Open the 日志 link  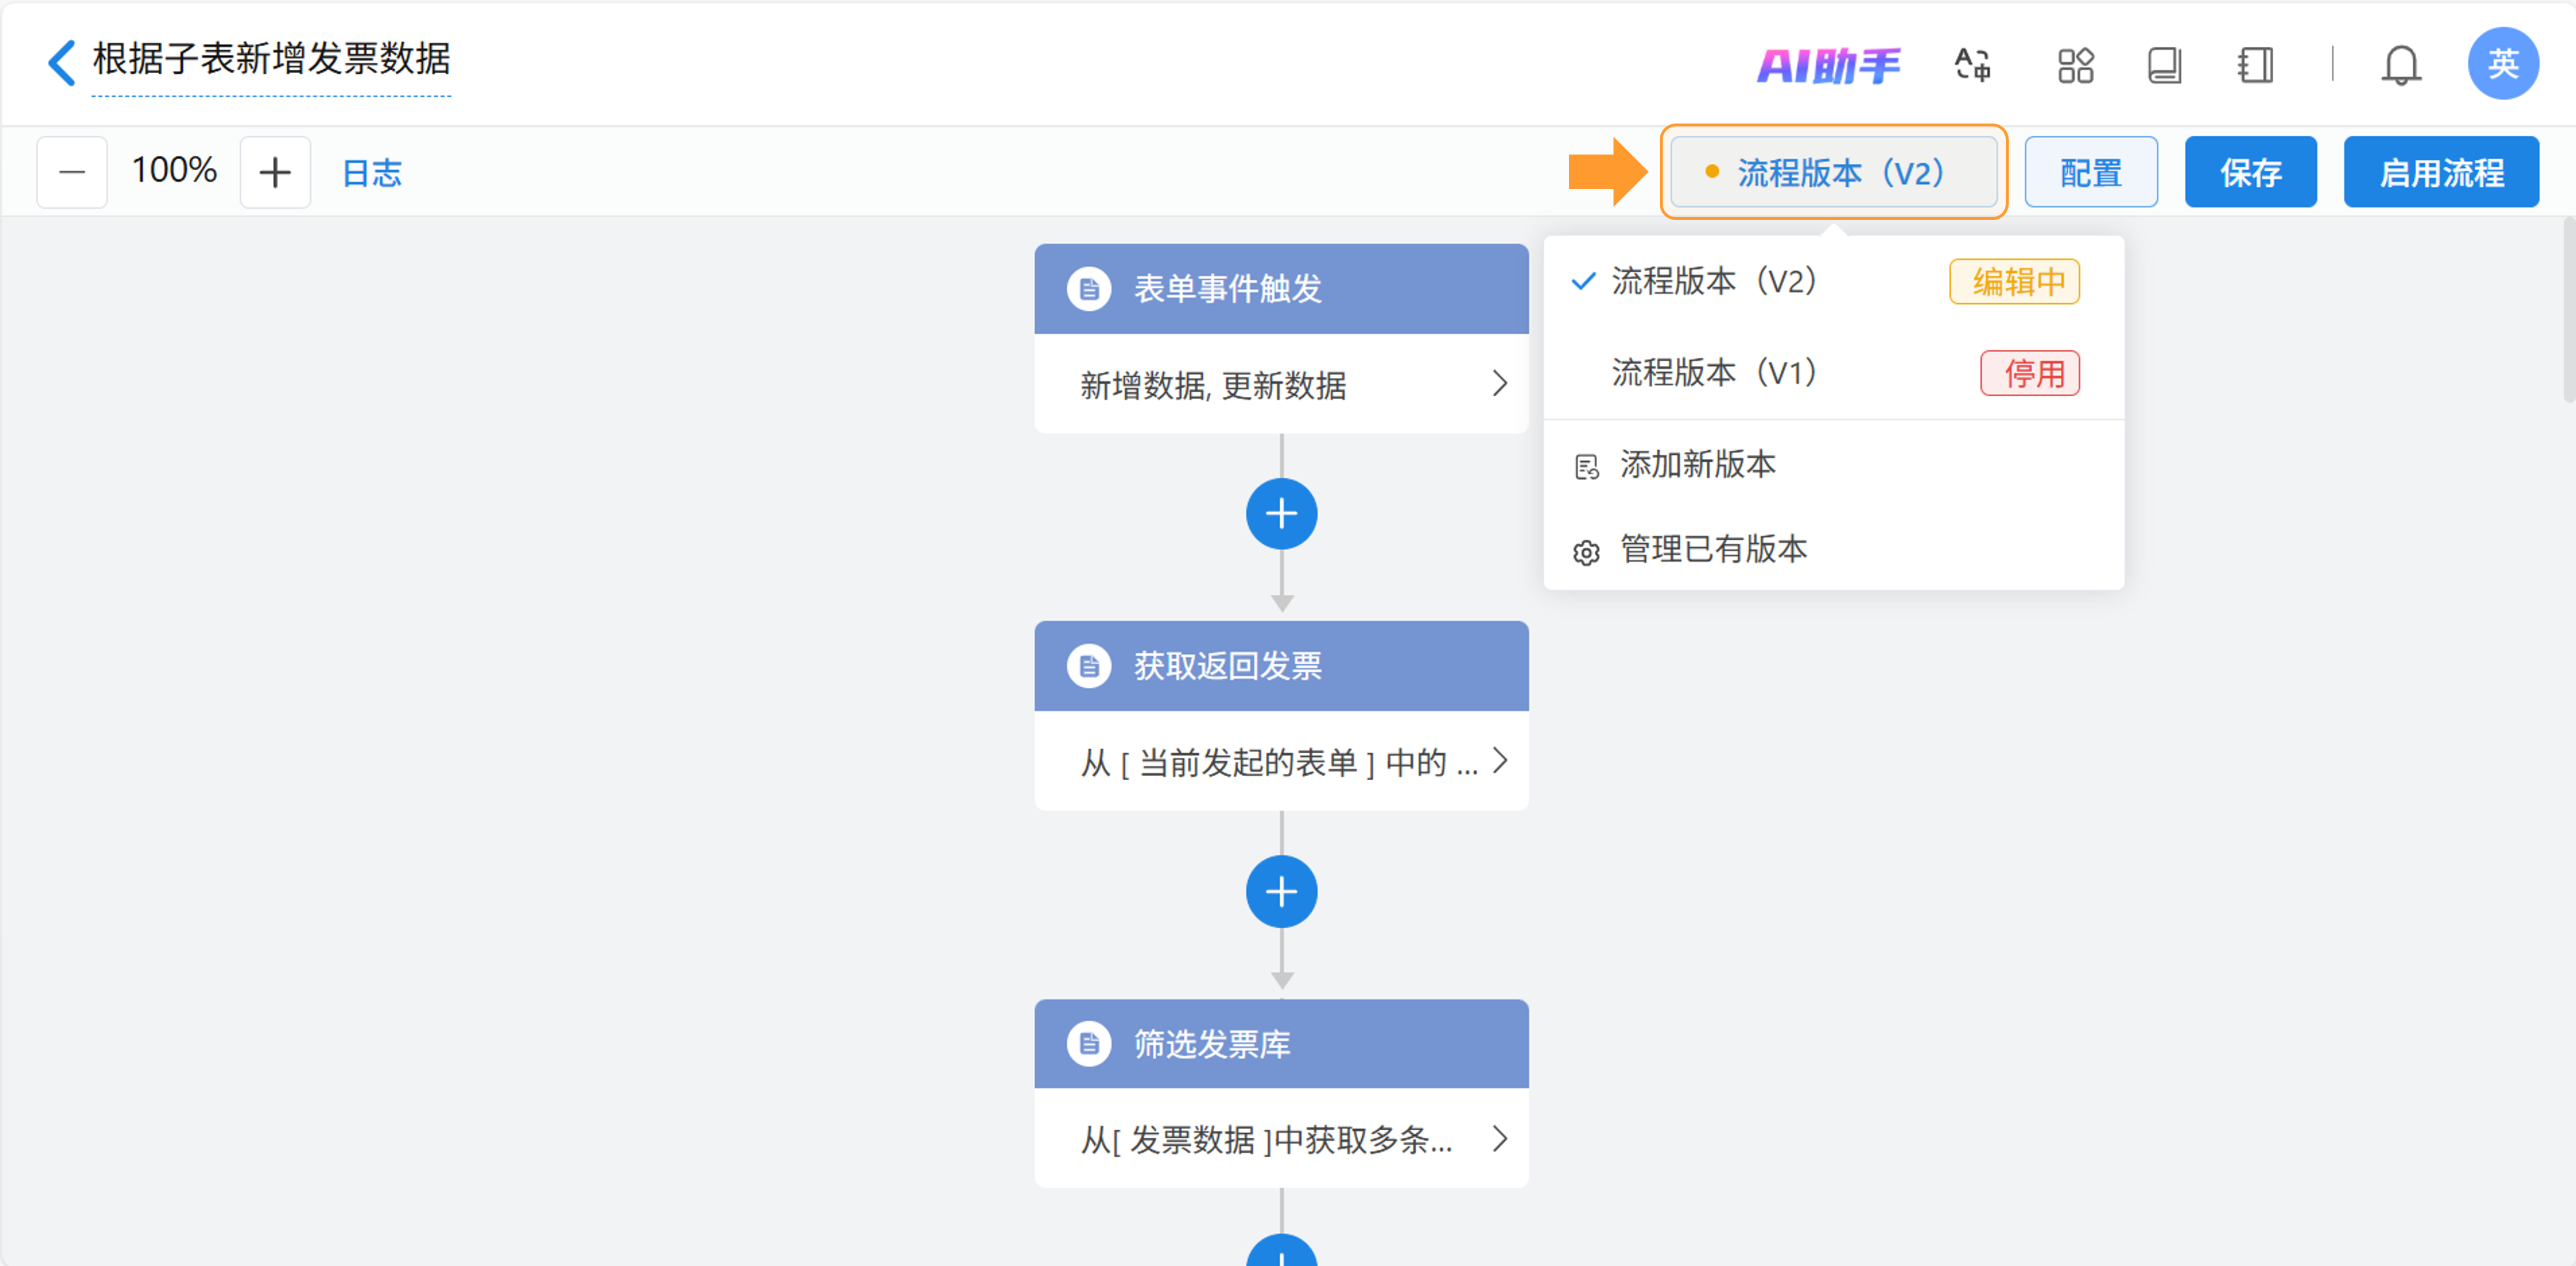point(372,173)
